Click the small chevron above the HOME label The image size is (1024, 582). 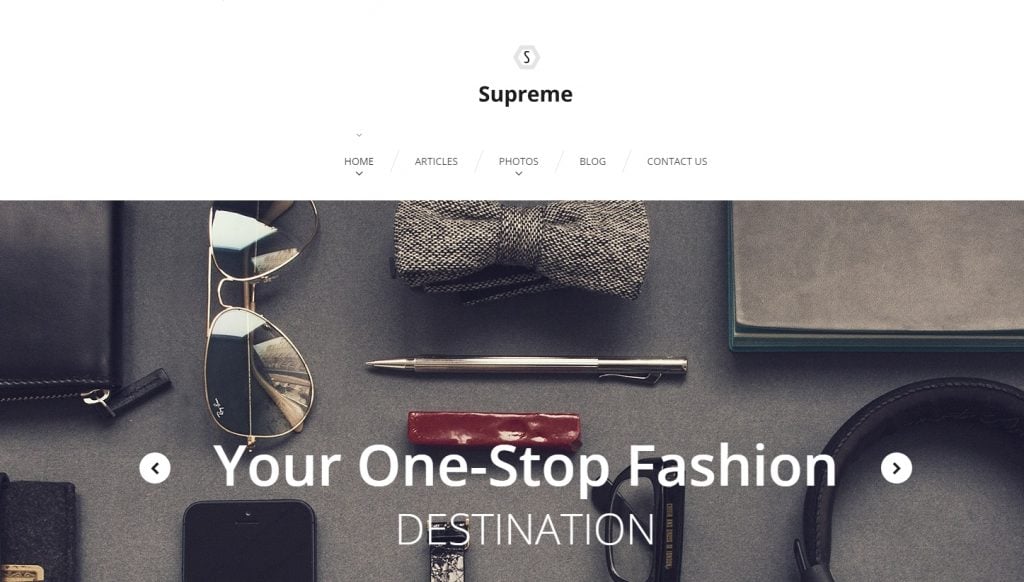click(359, 135)
